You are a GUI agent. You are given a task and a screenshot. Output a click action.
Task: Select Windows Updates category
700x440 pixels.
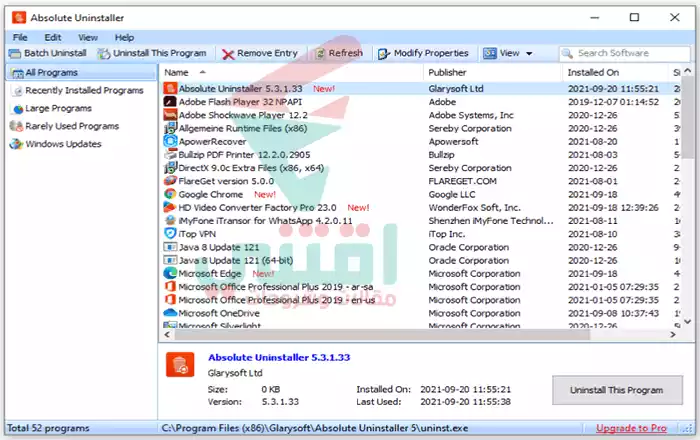pyautogui.click(x=63, y=144)
